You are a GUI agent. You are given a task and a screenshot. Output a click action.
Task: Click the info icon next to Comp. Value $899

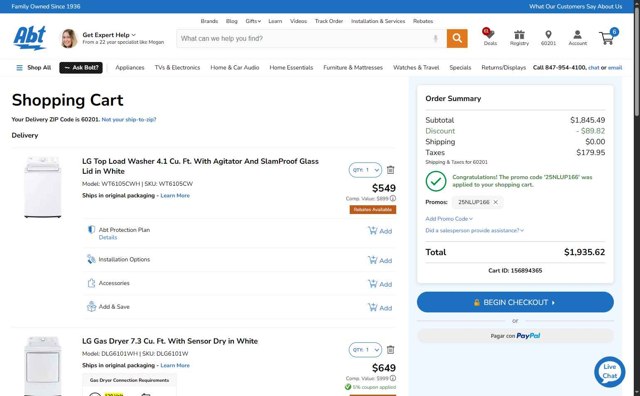pos(393,198)
